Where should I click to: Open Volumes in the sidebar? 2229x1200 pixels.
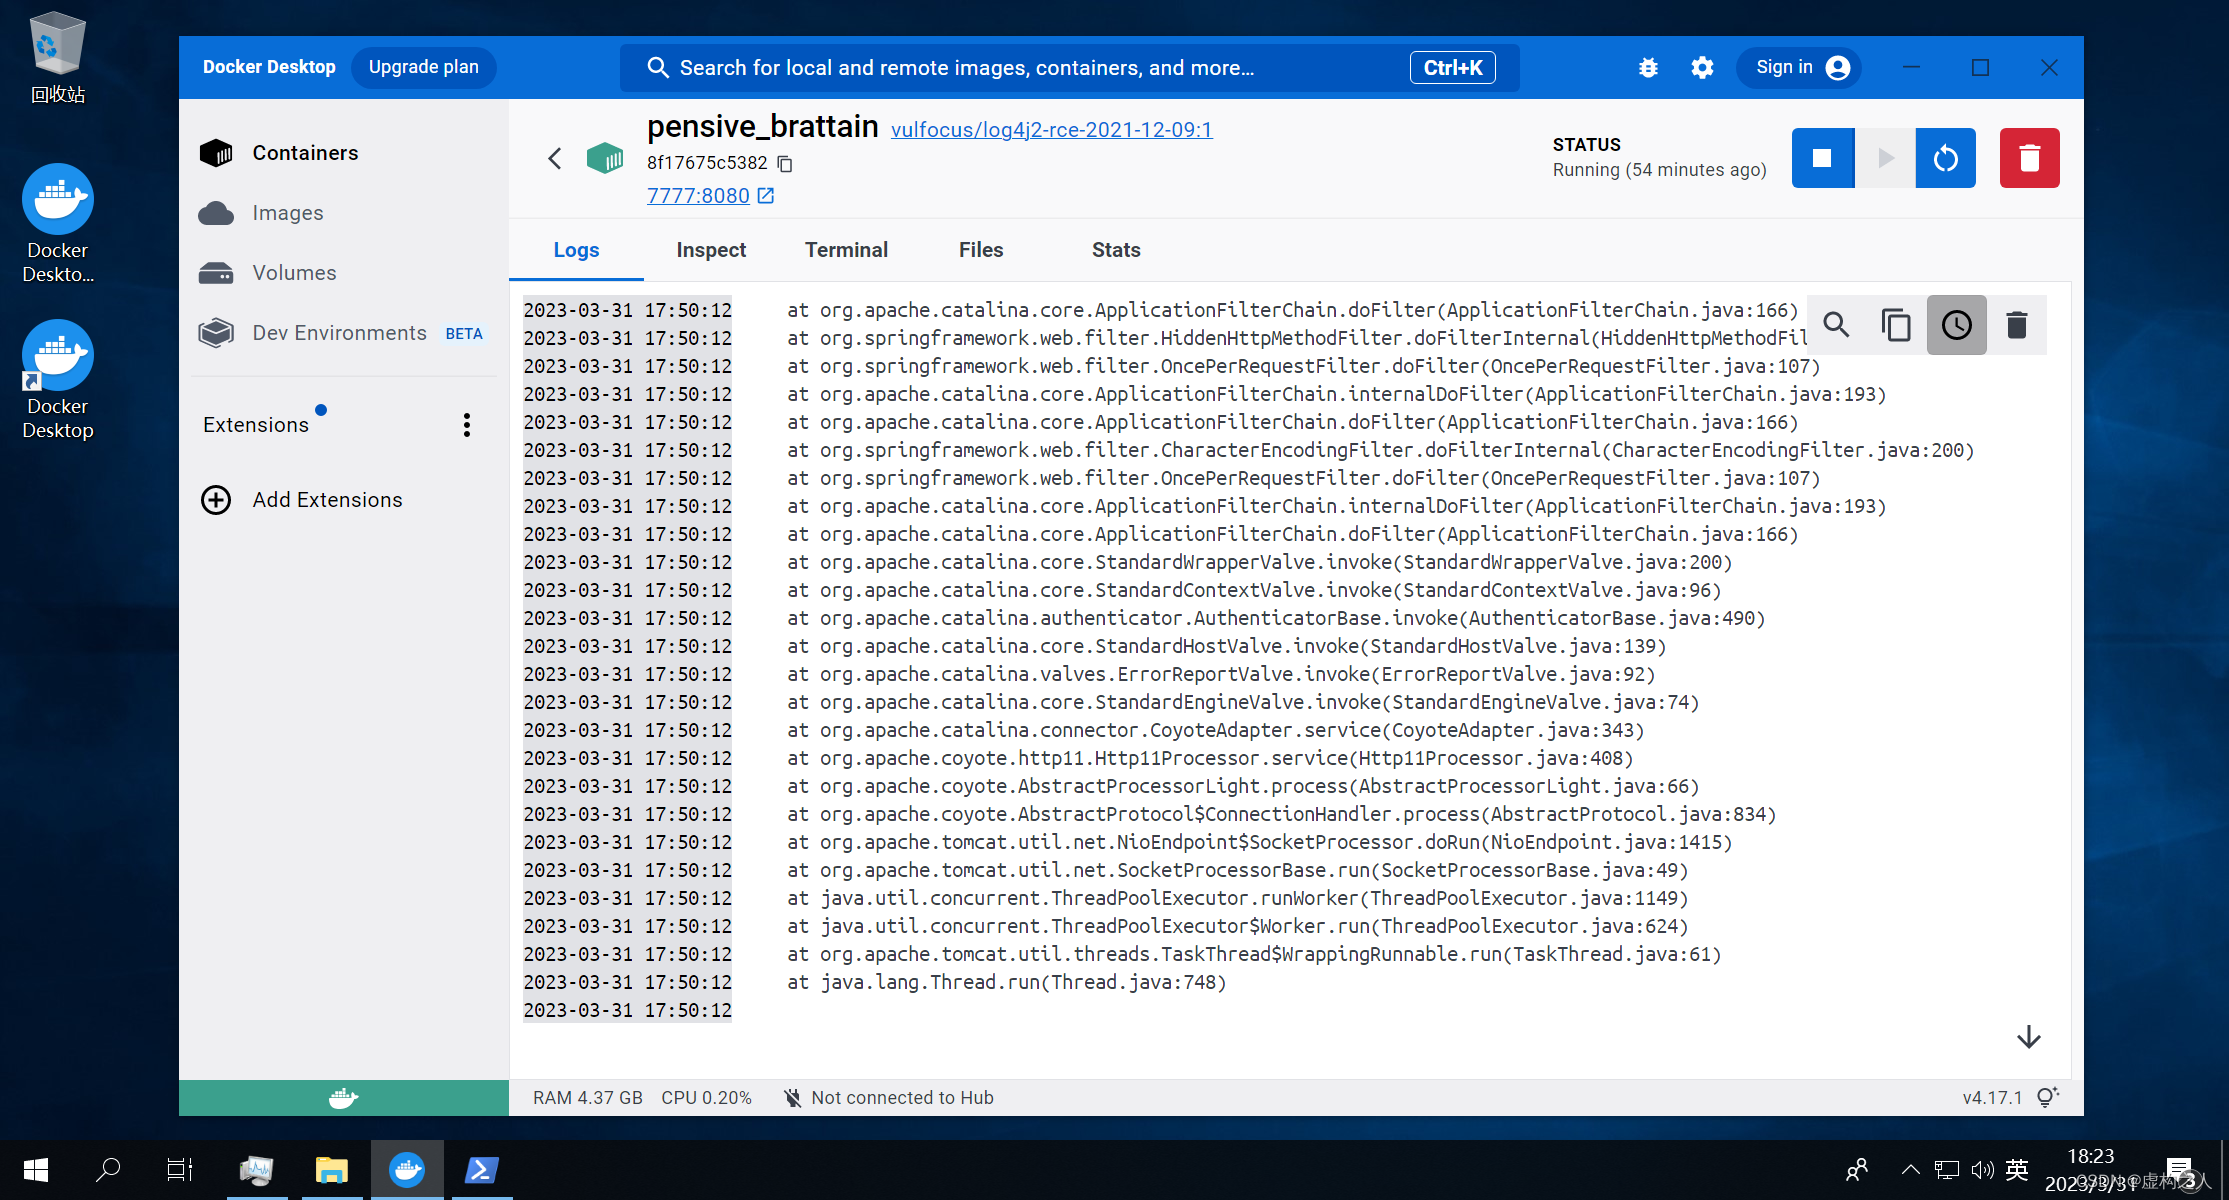(x=344, y=273)
